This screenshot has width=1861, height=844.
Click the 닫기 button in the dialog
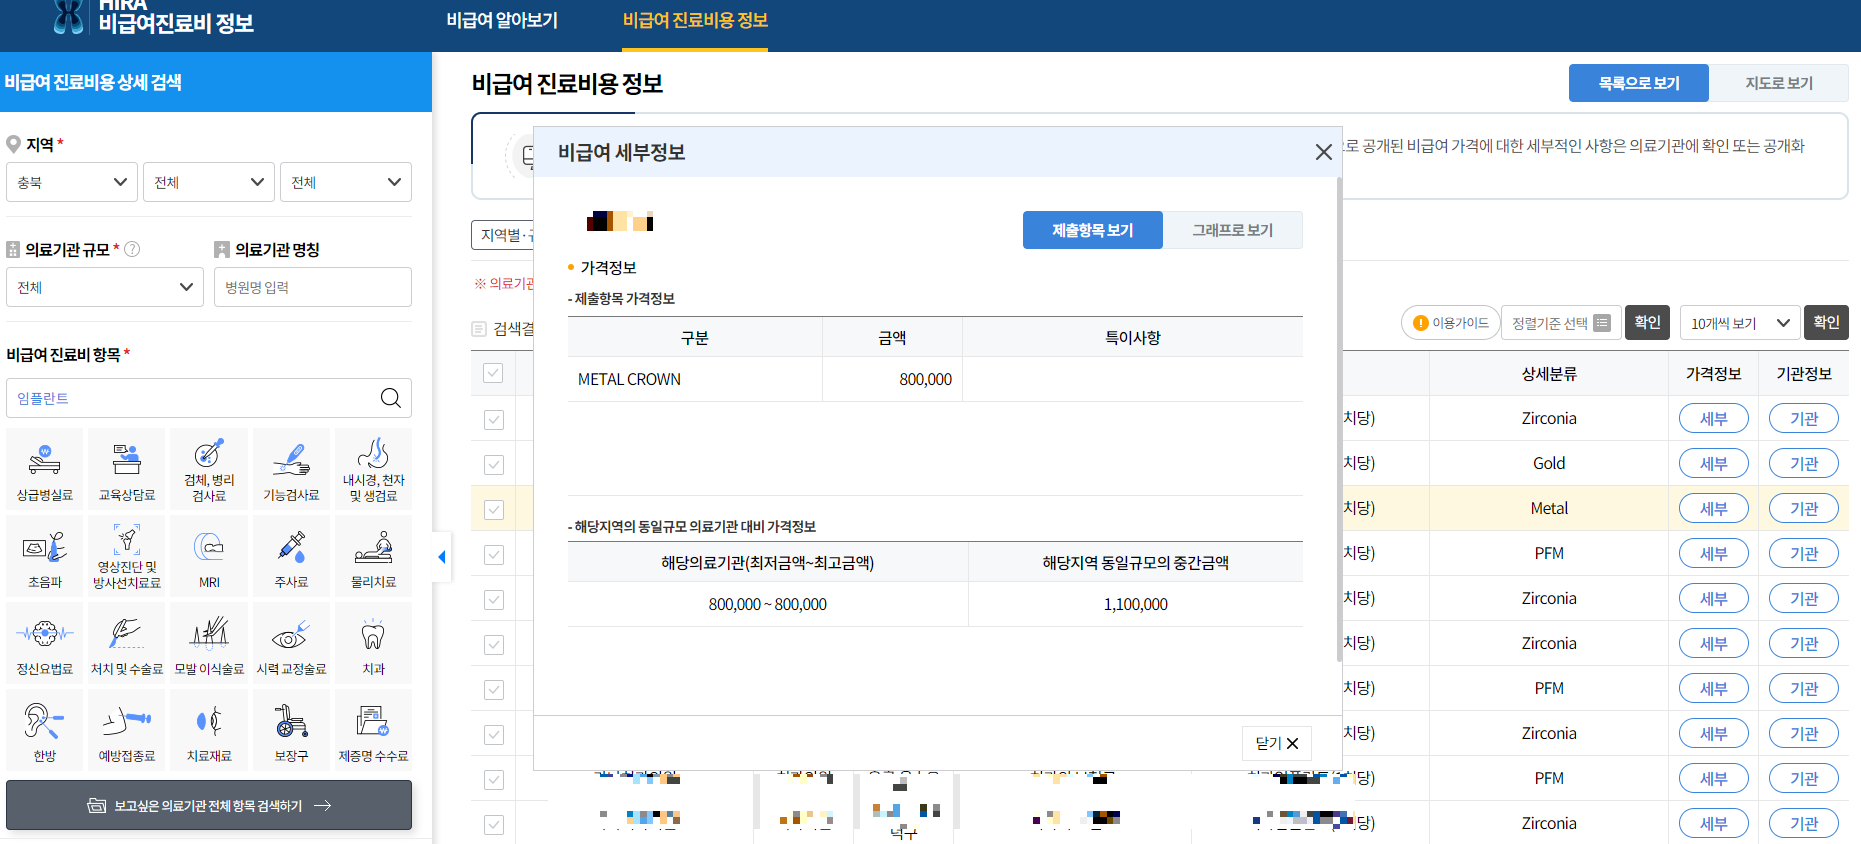(1277, 743)
